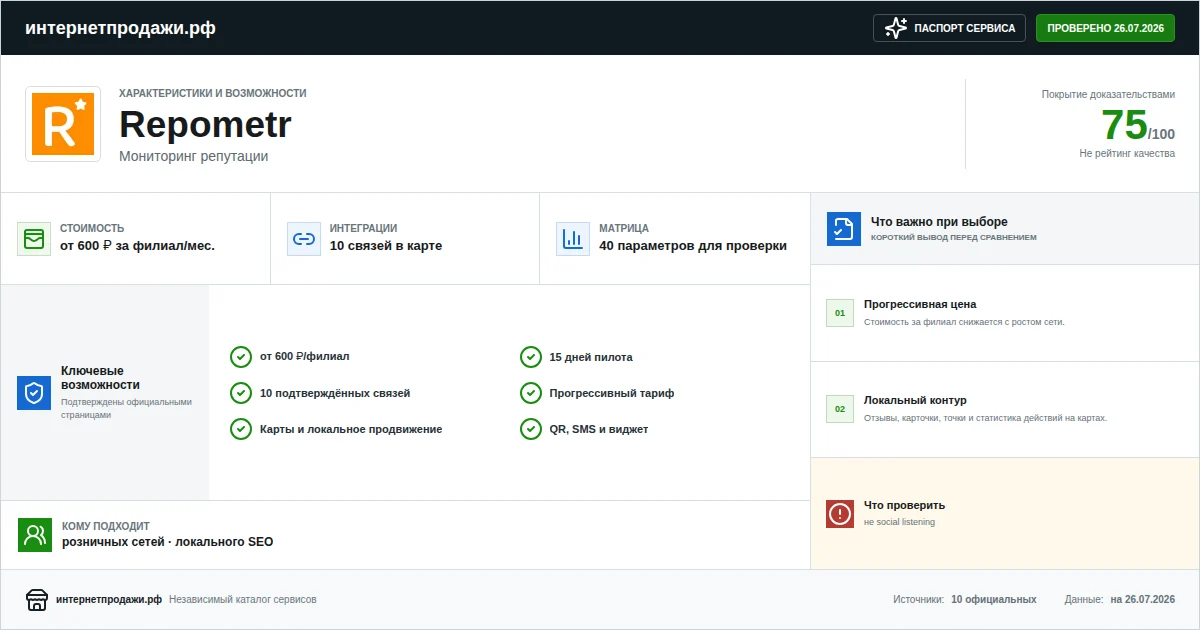Click the Repometr orange logo
Image resolution: width=1200 pixels, height=630 pixels.
coord(63,124)
